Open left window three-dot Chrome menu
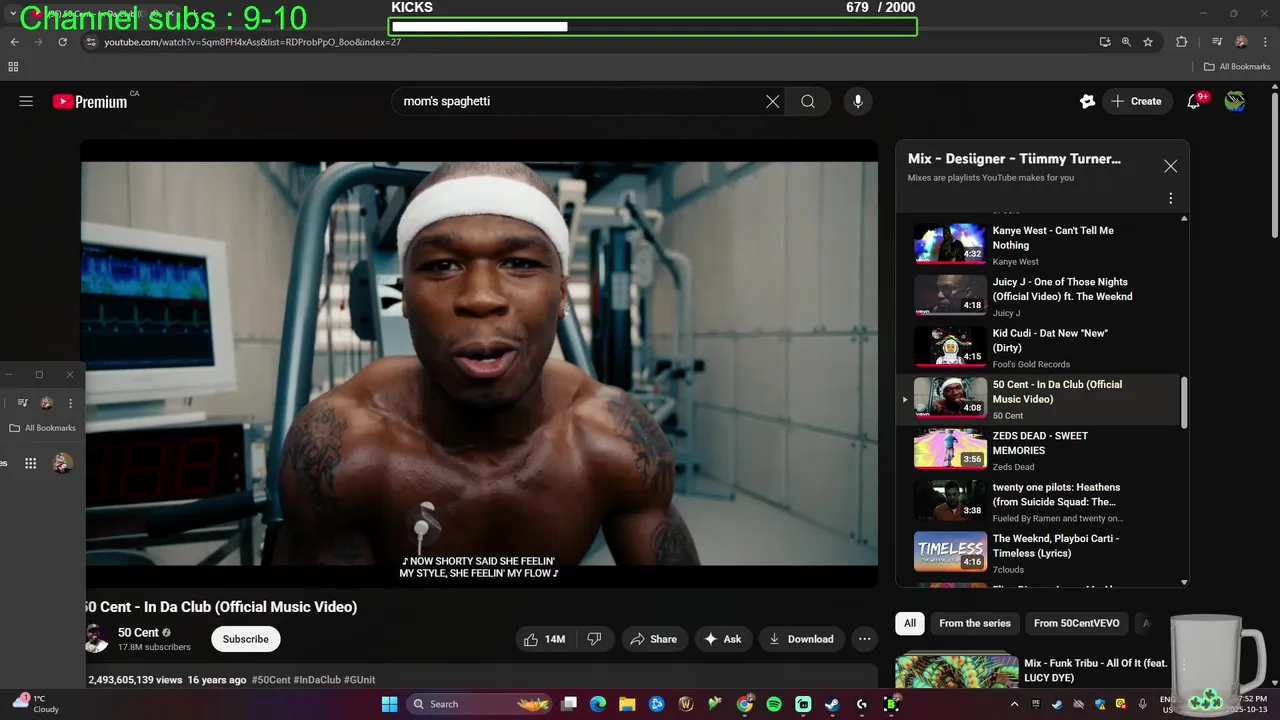The width and height of the screenshot is (1280, 720). (70, 403)
